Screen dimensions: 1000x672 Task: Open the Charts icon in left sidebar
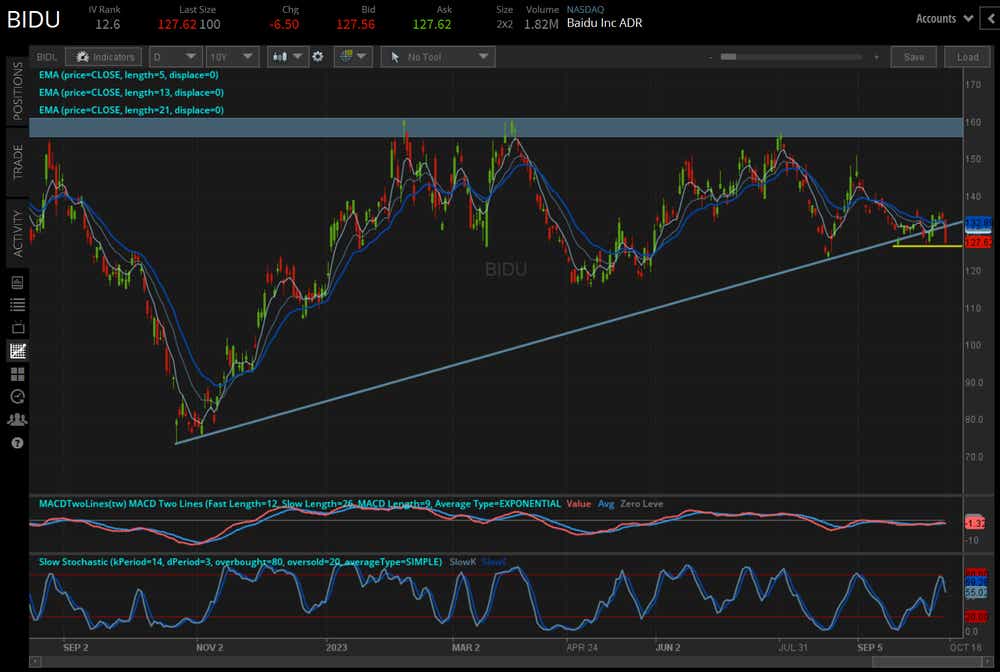pyautogui.click(x=16, y=351)
